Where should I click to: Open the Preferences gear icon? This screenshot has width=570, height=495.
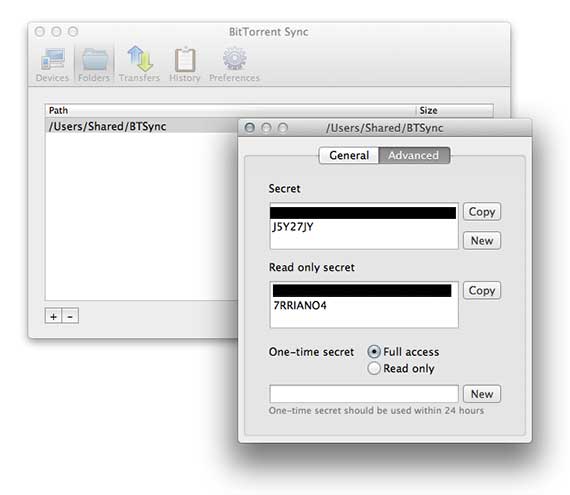(234, 64)
